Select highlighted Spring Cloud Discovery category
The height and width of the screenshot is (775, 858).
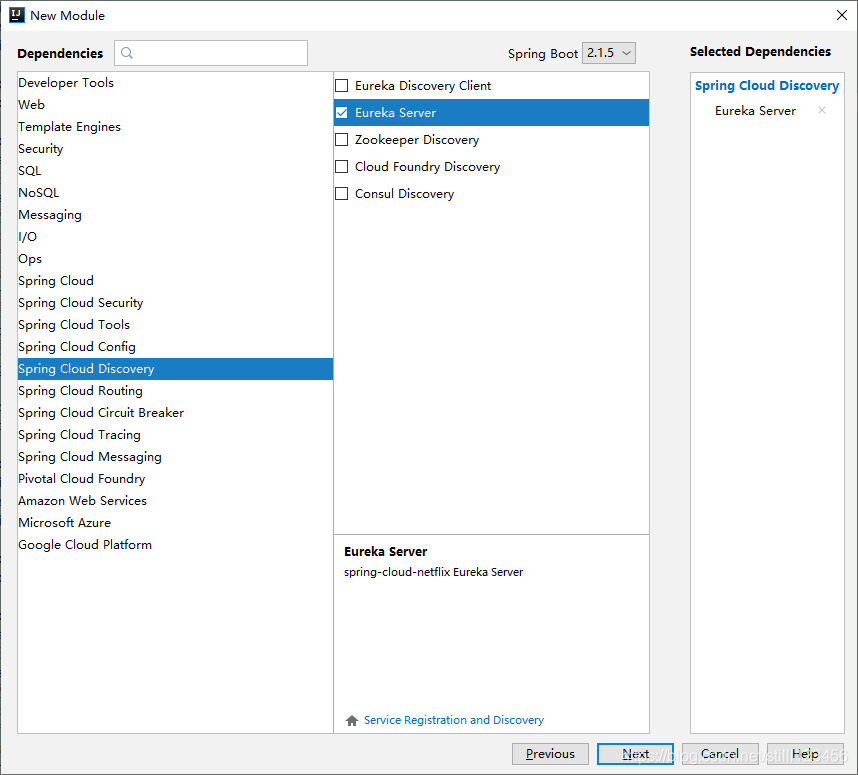pyautogui.click(x=175, y=369)
